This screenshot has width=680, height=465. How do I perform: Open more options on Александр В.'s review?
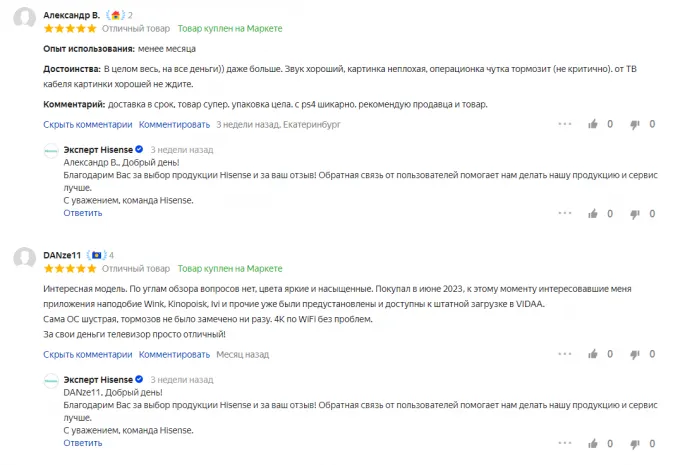(x=565, y=125)
